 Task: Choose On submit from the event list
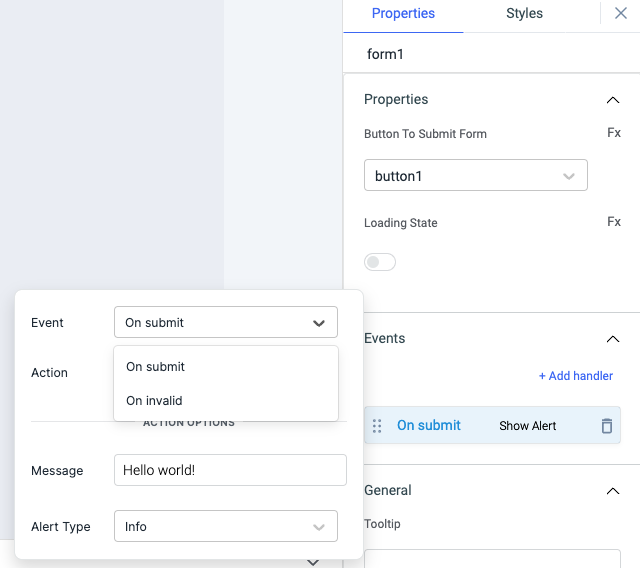coord(155,367)
